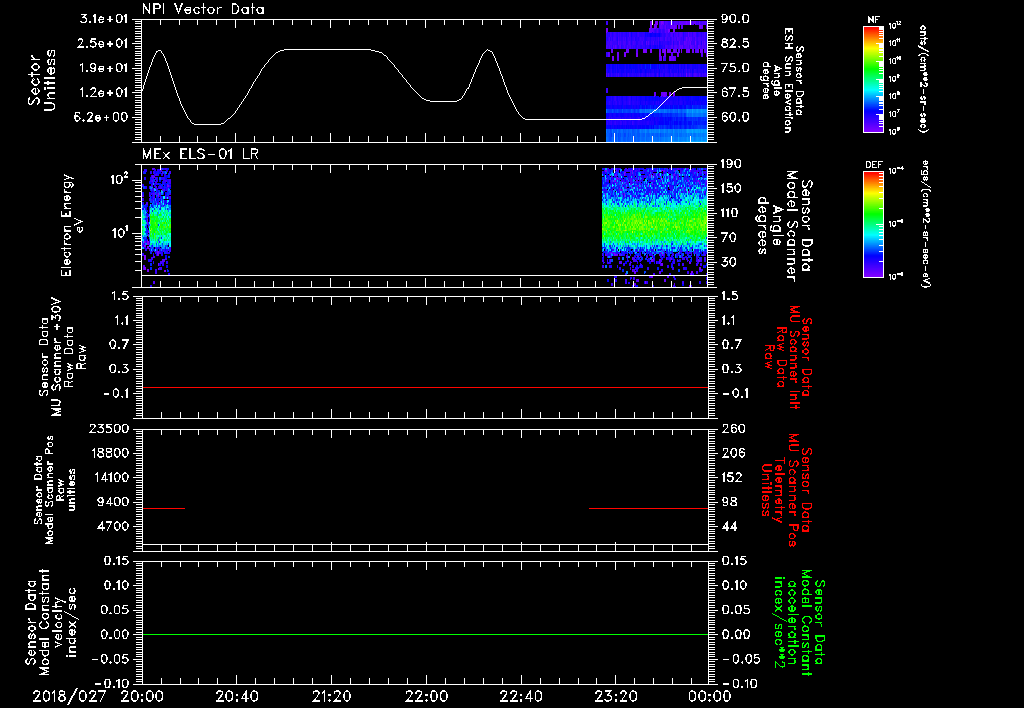1024x708 pixels.
Task: Click the '2.5e+01' sector tick label
Action: click(104, 43)
